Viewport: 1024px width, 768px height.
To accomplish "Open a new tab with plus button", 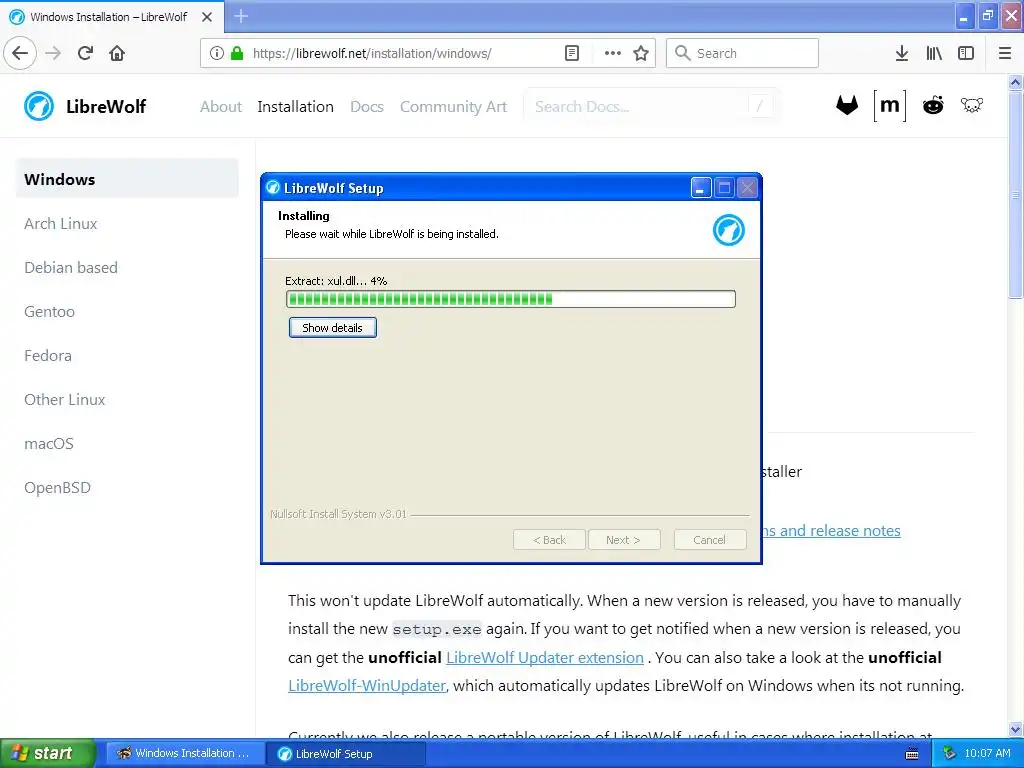I will 241,16.
